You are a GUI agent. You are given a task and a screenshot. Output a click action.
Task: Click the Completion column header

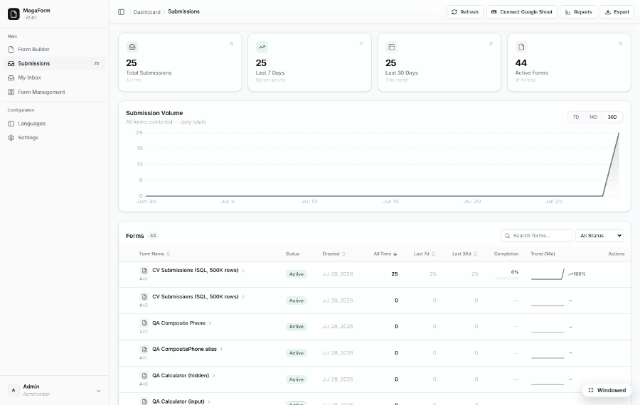(x=506, y=254)
